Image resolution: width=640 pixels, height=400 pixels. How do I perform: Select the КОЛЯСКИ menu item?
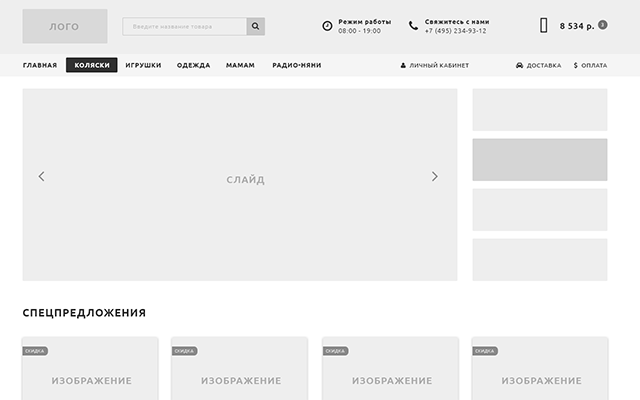[92, 65]
